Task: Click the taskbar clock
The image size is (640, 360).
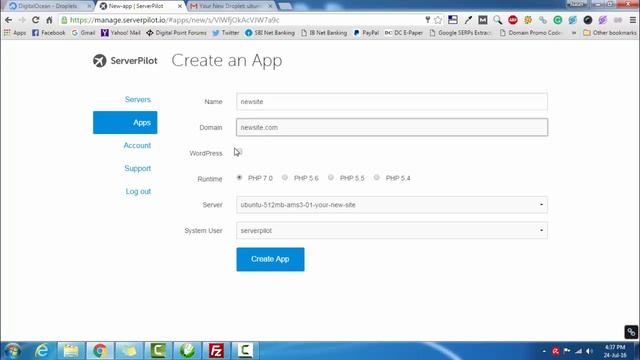Action: (x=615, y=351)
